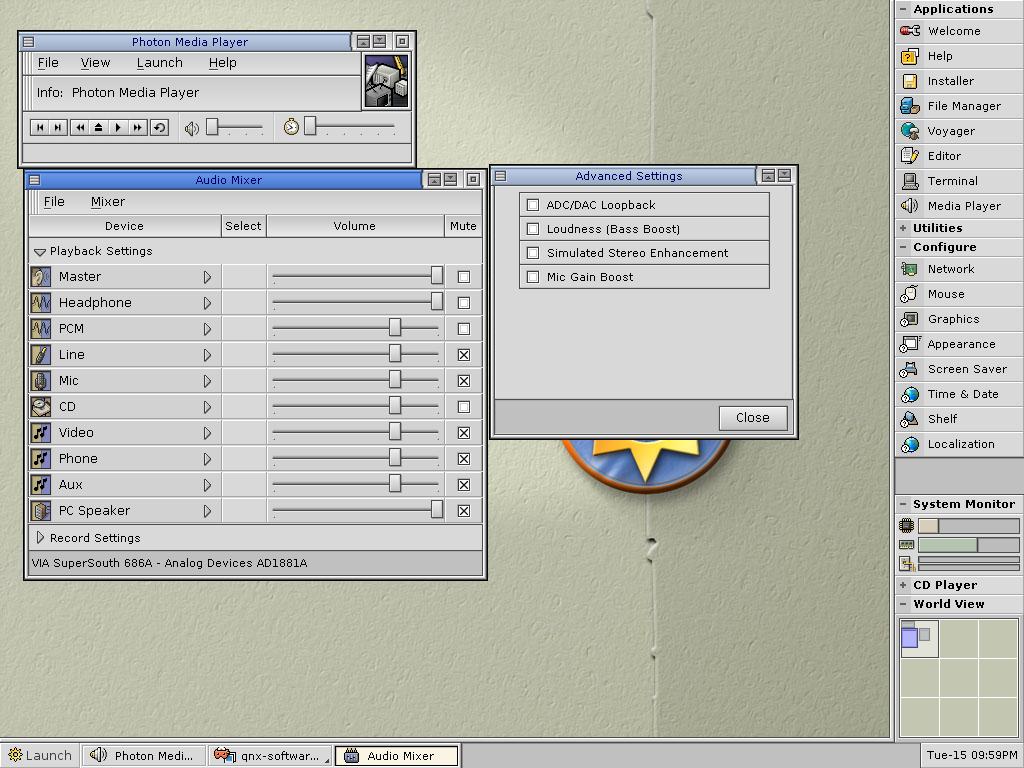Click the Mic device icon in mixer
Viewport: 1024px width, 768px height.
pyautogui.click(x=41, y=381)
